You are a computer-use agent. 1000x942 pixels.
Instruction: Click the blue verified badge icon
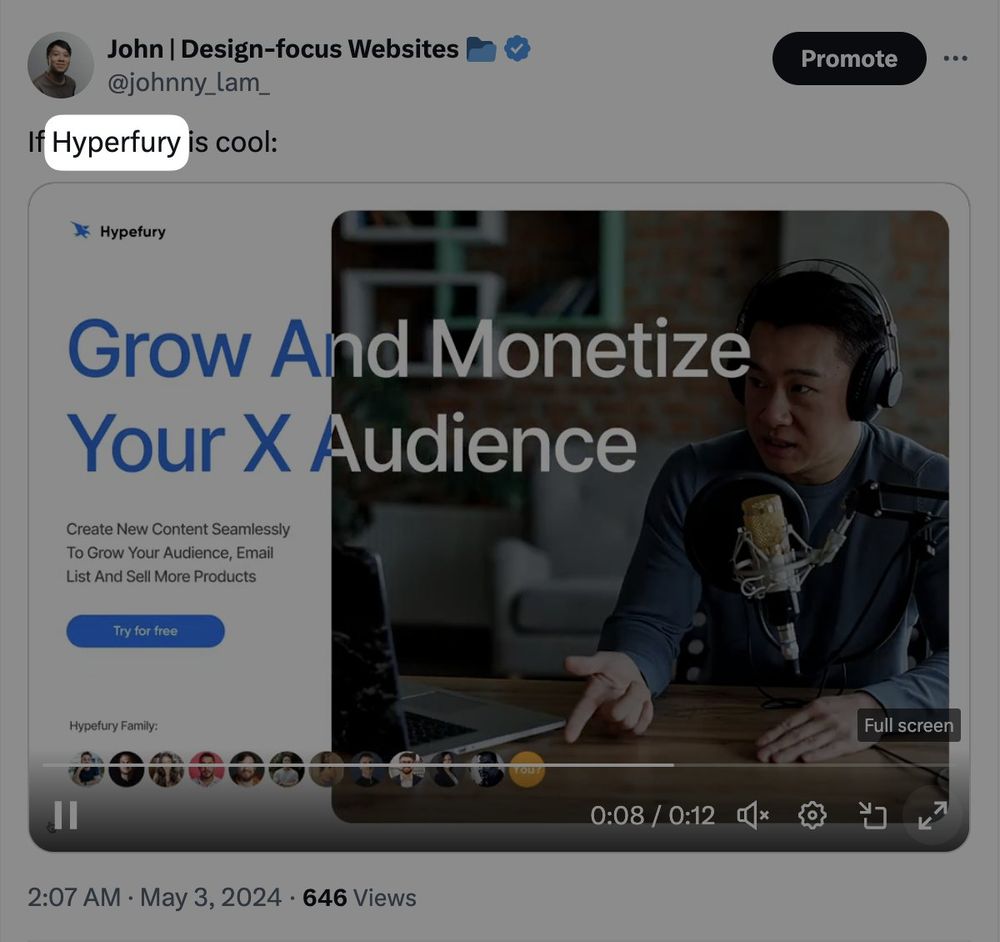517,49
